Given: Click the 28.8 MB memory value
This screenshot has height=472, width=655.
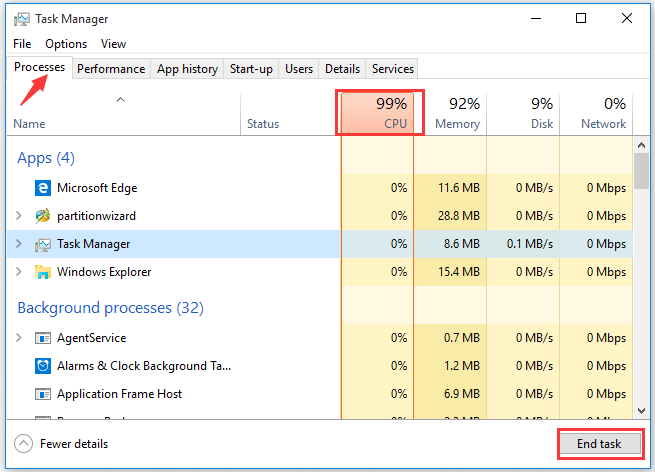Looking at the screenshot, I should pos(459,216).
